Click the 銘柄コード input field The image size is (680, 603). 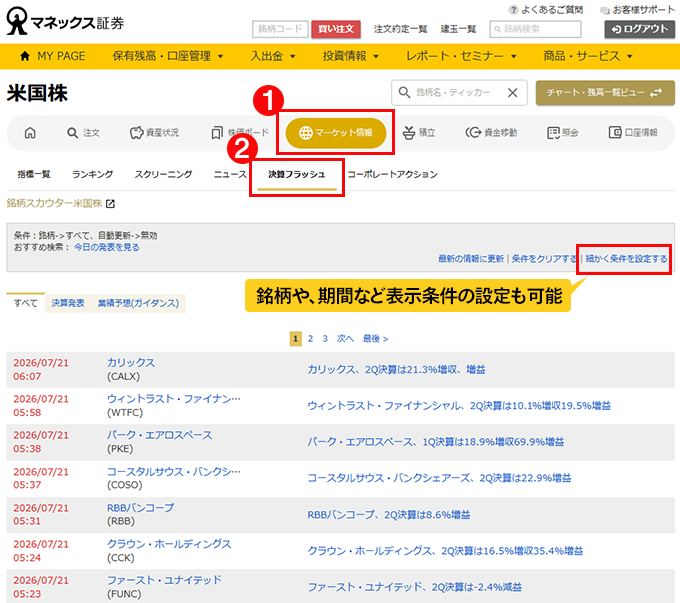click(280, 29)
